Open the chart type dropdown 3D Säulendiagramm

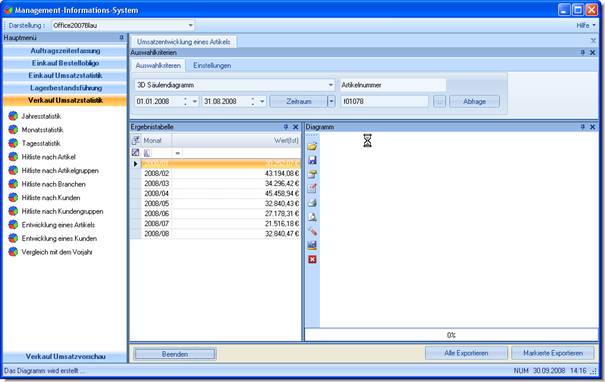[331, 85]
